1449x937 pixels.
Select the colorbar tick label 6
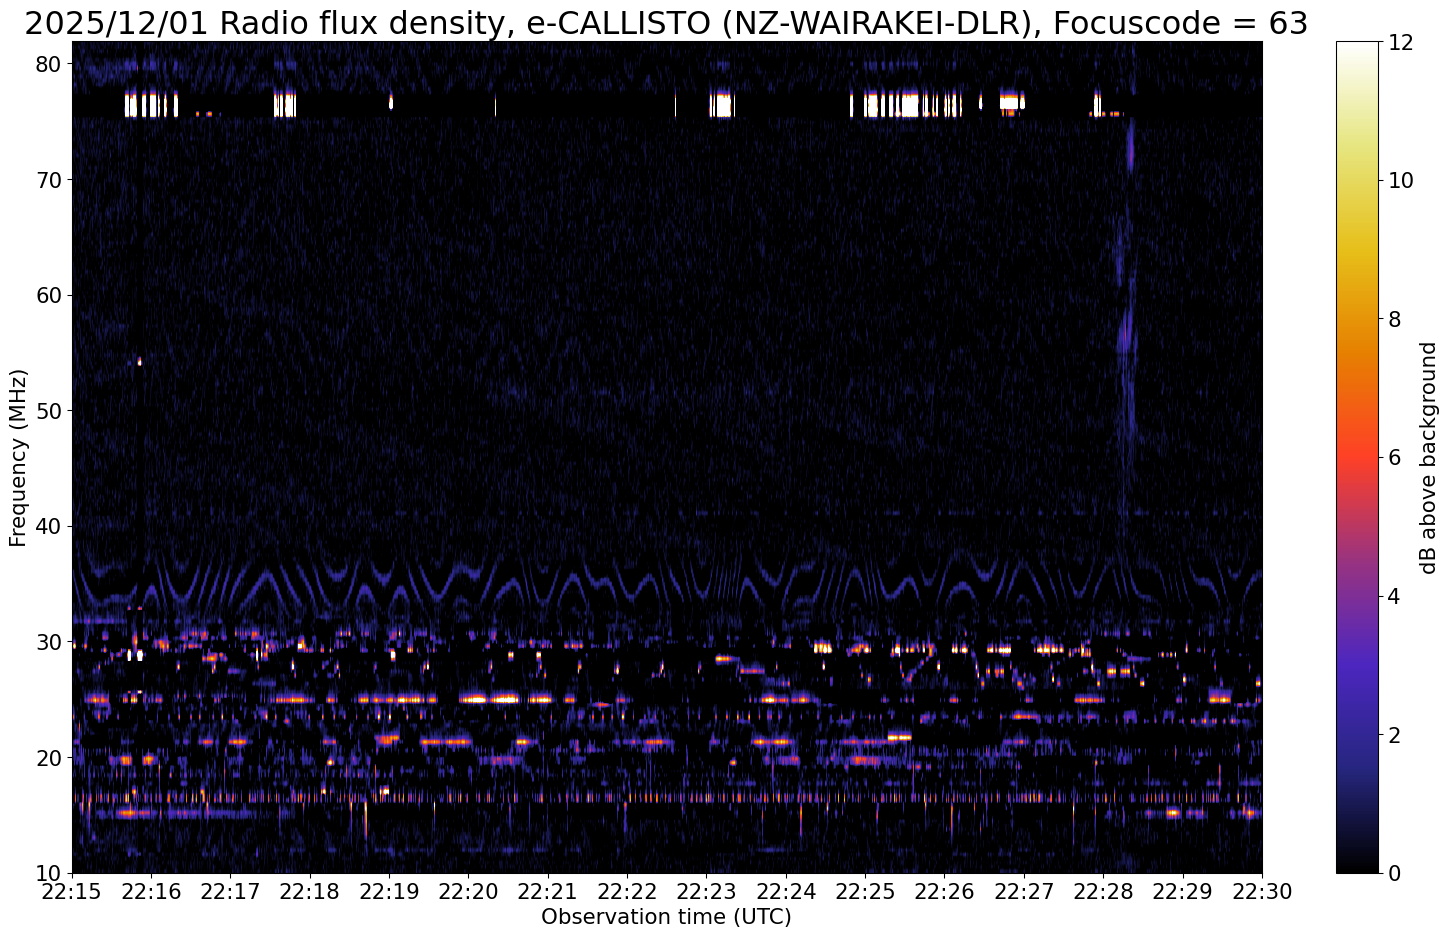click(1398, 458)
